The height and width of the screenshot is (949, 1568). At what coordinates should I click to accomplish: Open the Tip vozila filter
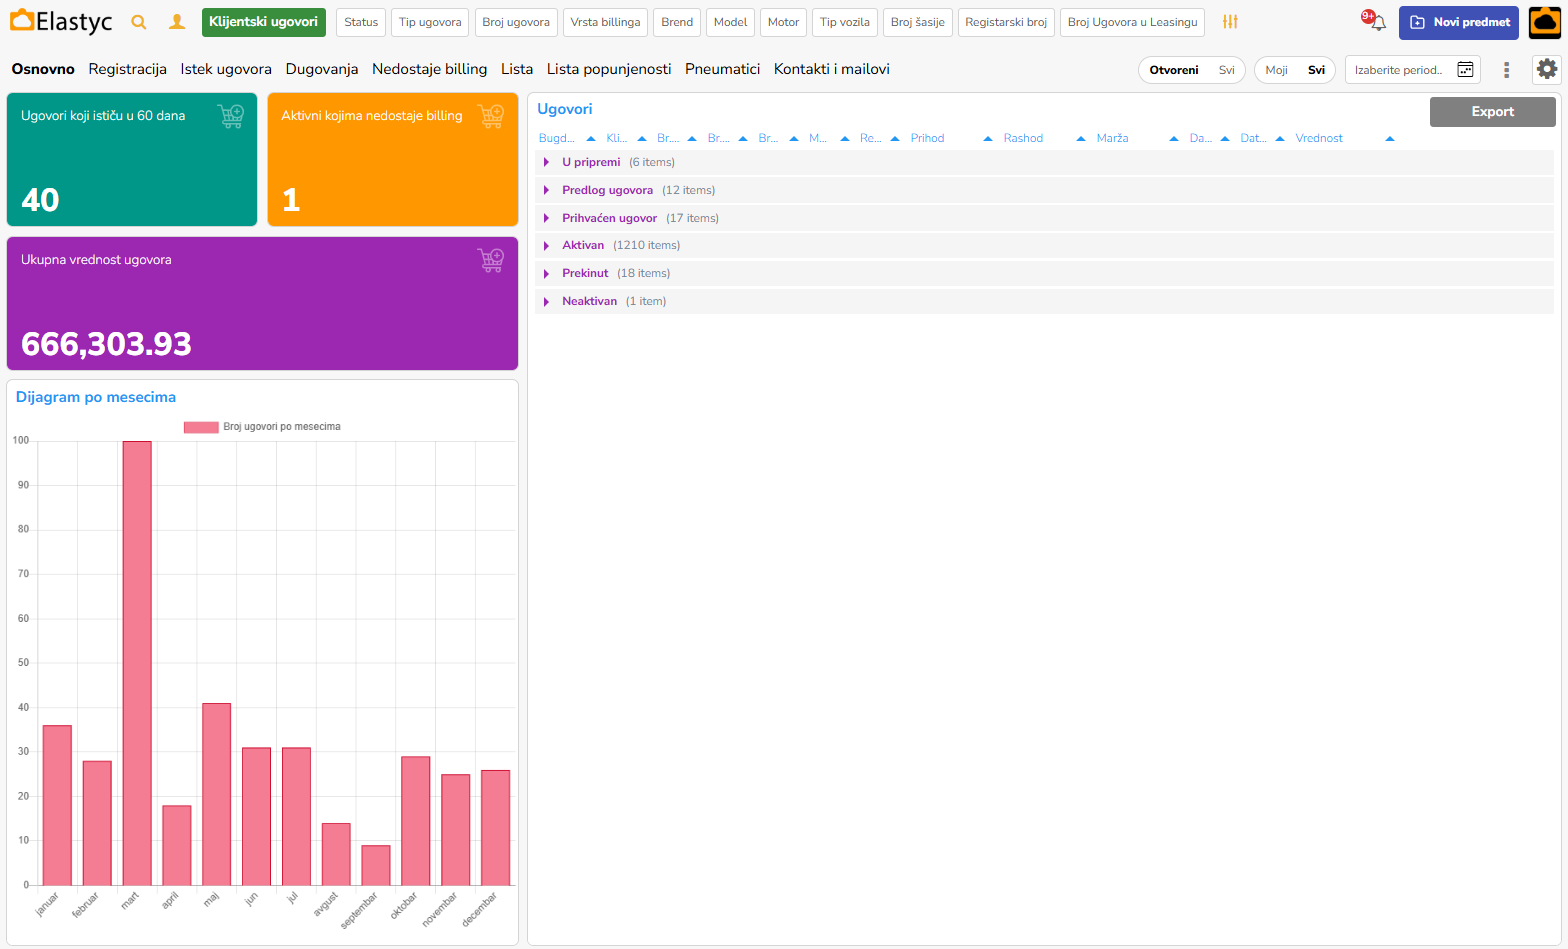coord(845,22)
